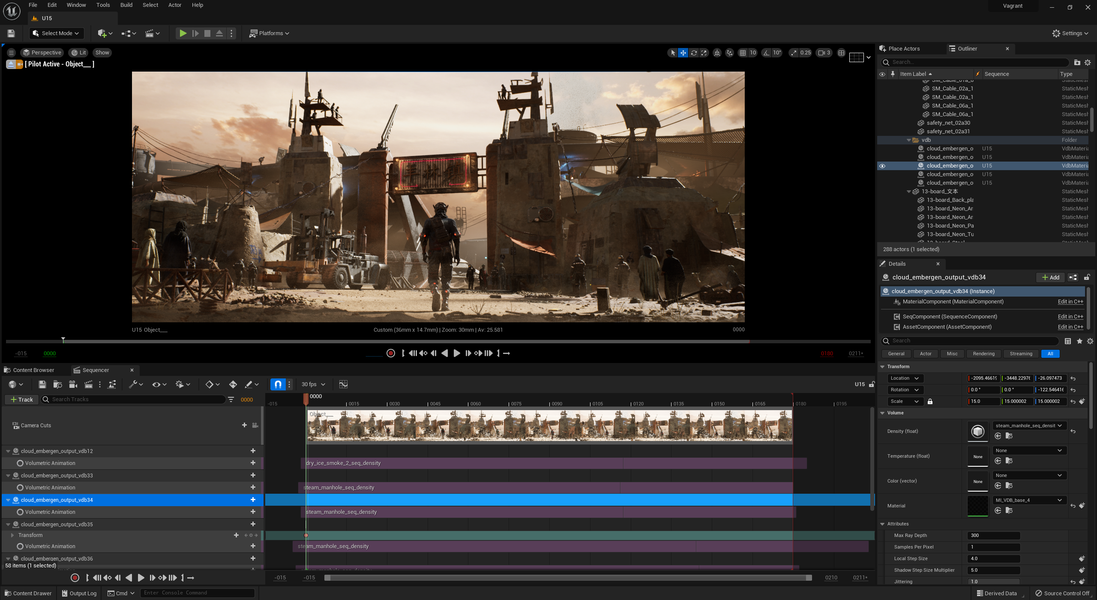Click the Search Tracks field
The height and width of the screenshot is (600, 1097).
click(133, 399)
